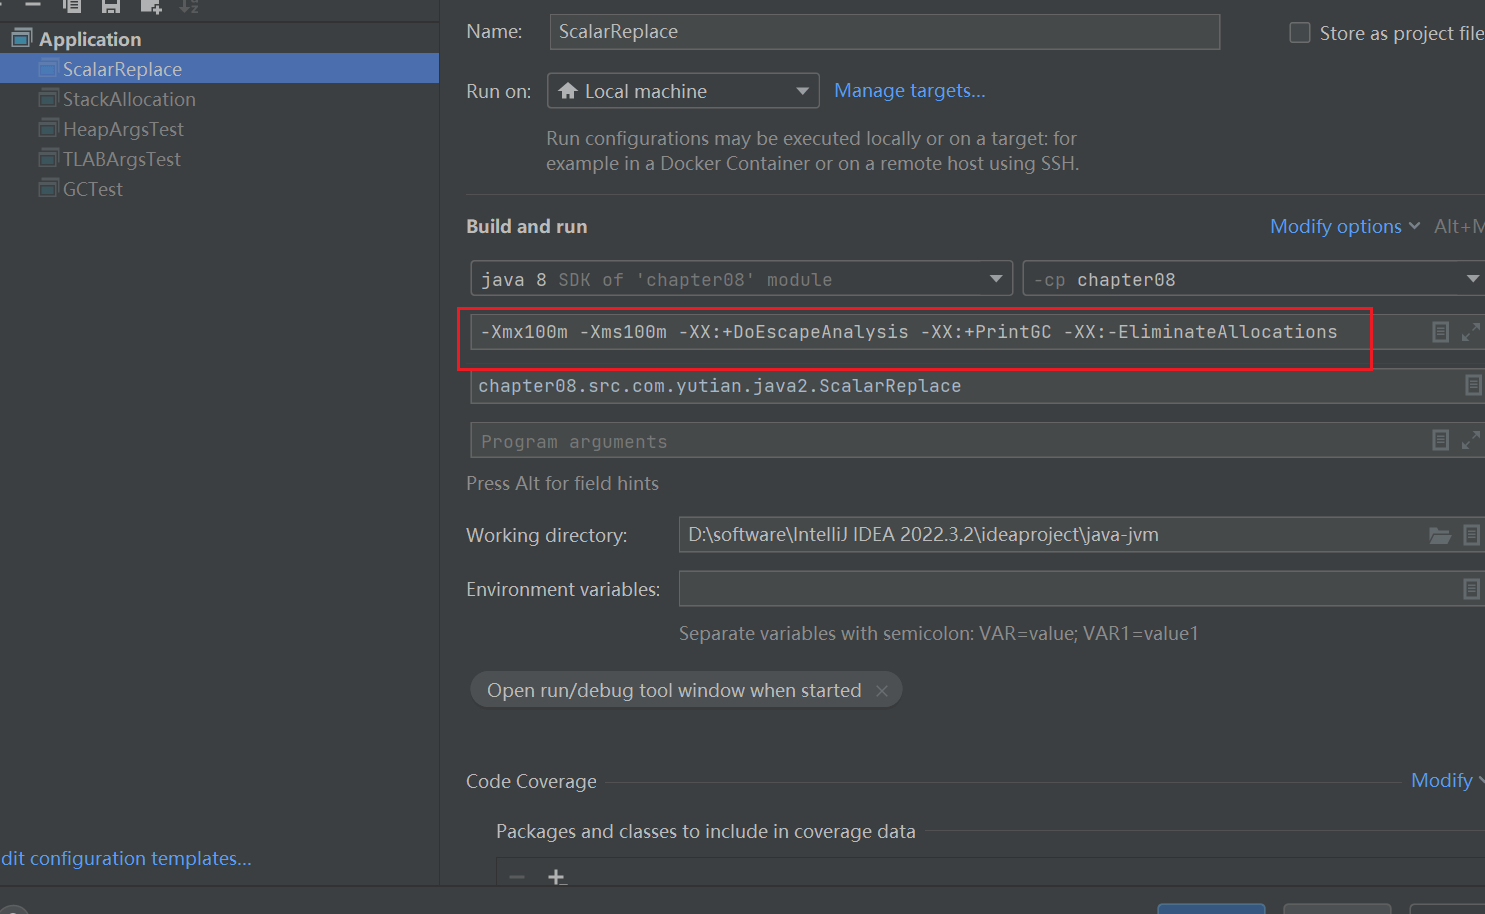Remove the 'Open run/debug tool window' option chip
The width and height of the screenshot is (1485, 914).
(881, 691)
